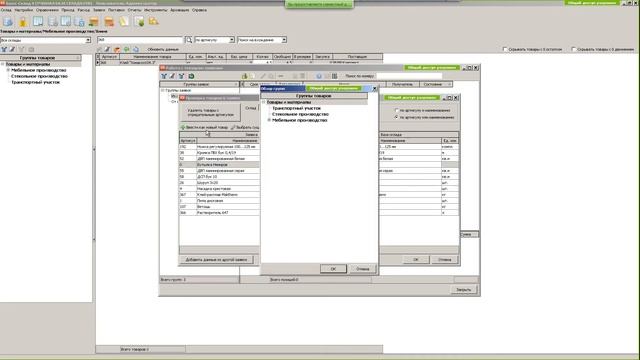Click the orange box icon with green arrow
The image size is (640, 360).
(94, 22)
